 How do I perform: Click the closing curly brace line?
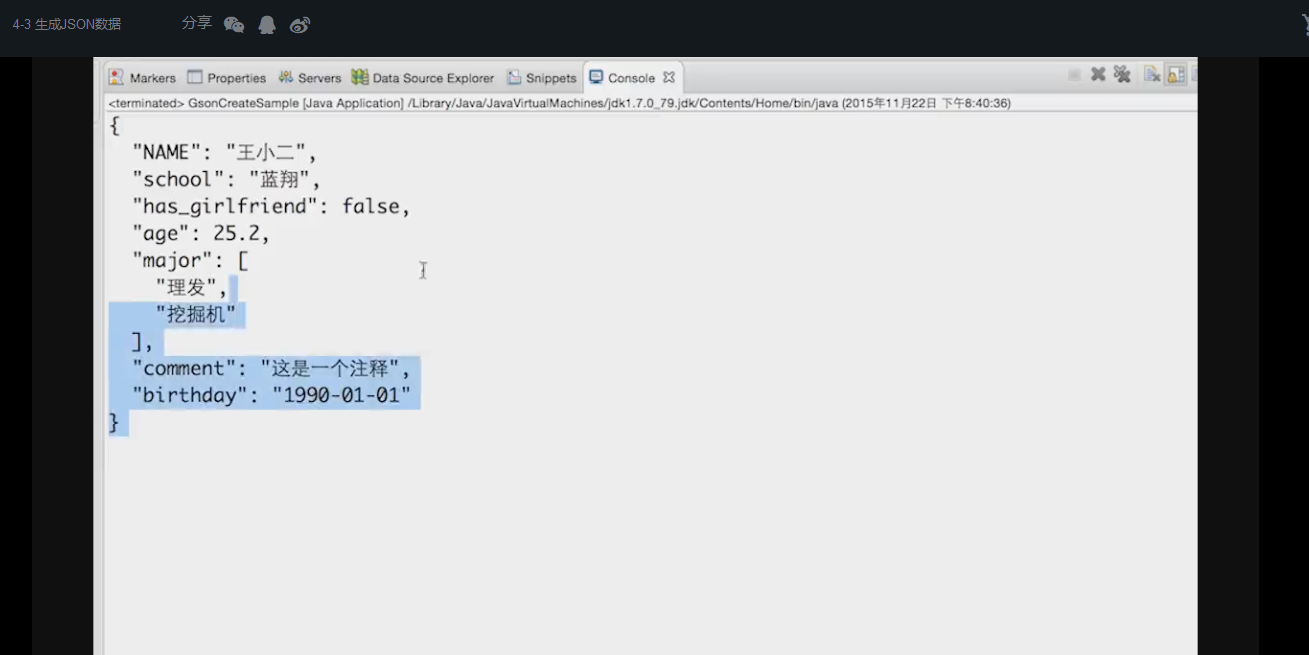(x=114, y=423)
